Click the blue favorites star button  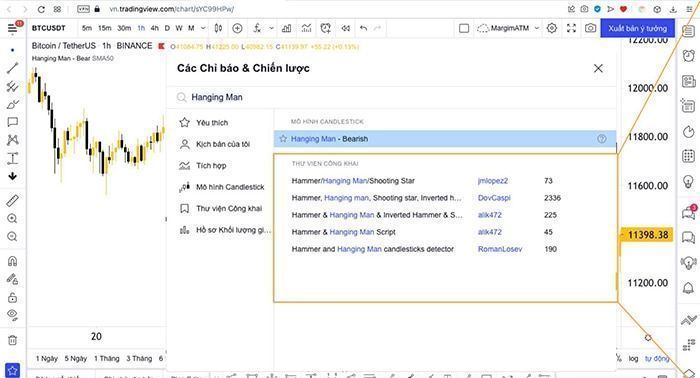12,370
